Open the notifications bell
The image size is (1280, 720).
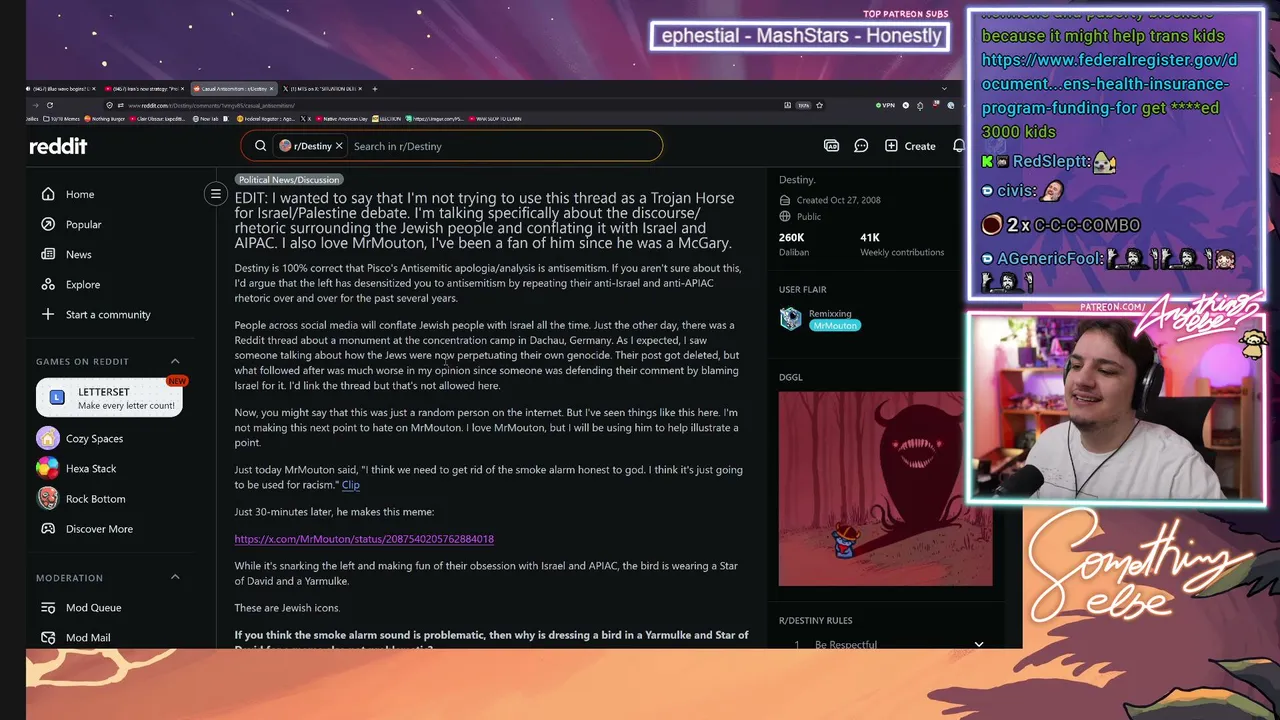[x=959, y=146]
